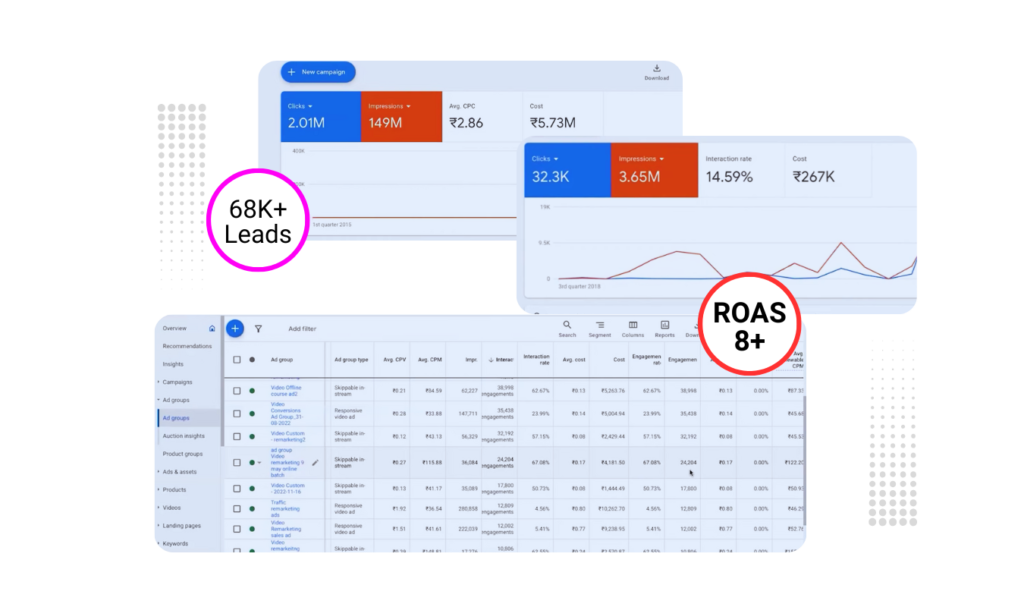Open the Segment icon in toolbar
Viewport: 1024px width, 607px height.
pyautogui.click(x=600, y=325)
